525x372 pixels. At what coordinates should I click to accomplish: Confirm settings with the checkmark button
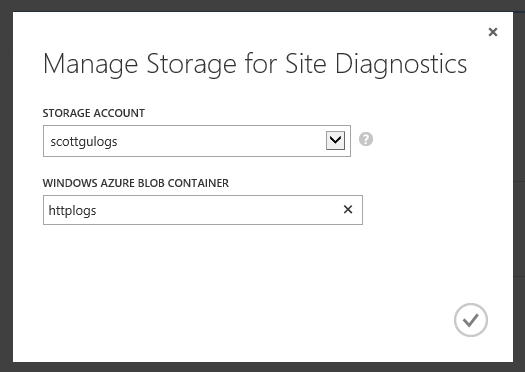tap(471, 320)
